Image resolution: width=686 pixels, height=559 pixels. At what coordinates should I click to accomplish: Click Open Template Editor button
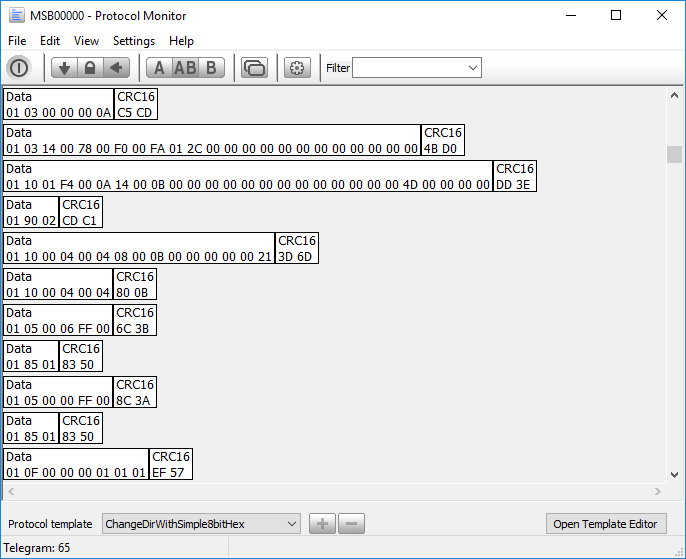tap(606, 524)
